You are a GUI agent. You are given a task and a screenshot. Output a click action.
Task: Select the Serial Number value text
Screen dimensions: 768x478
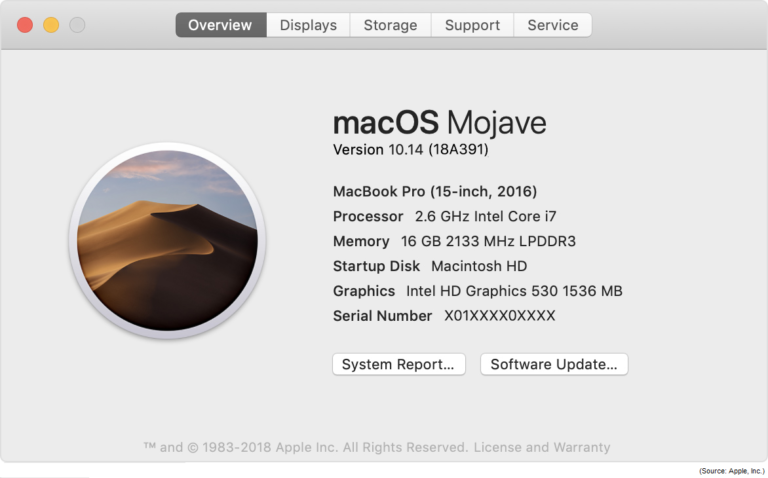tap(499, 316)
